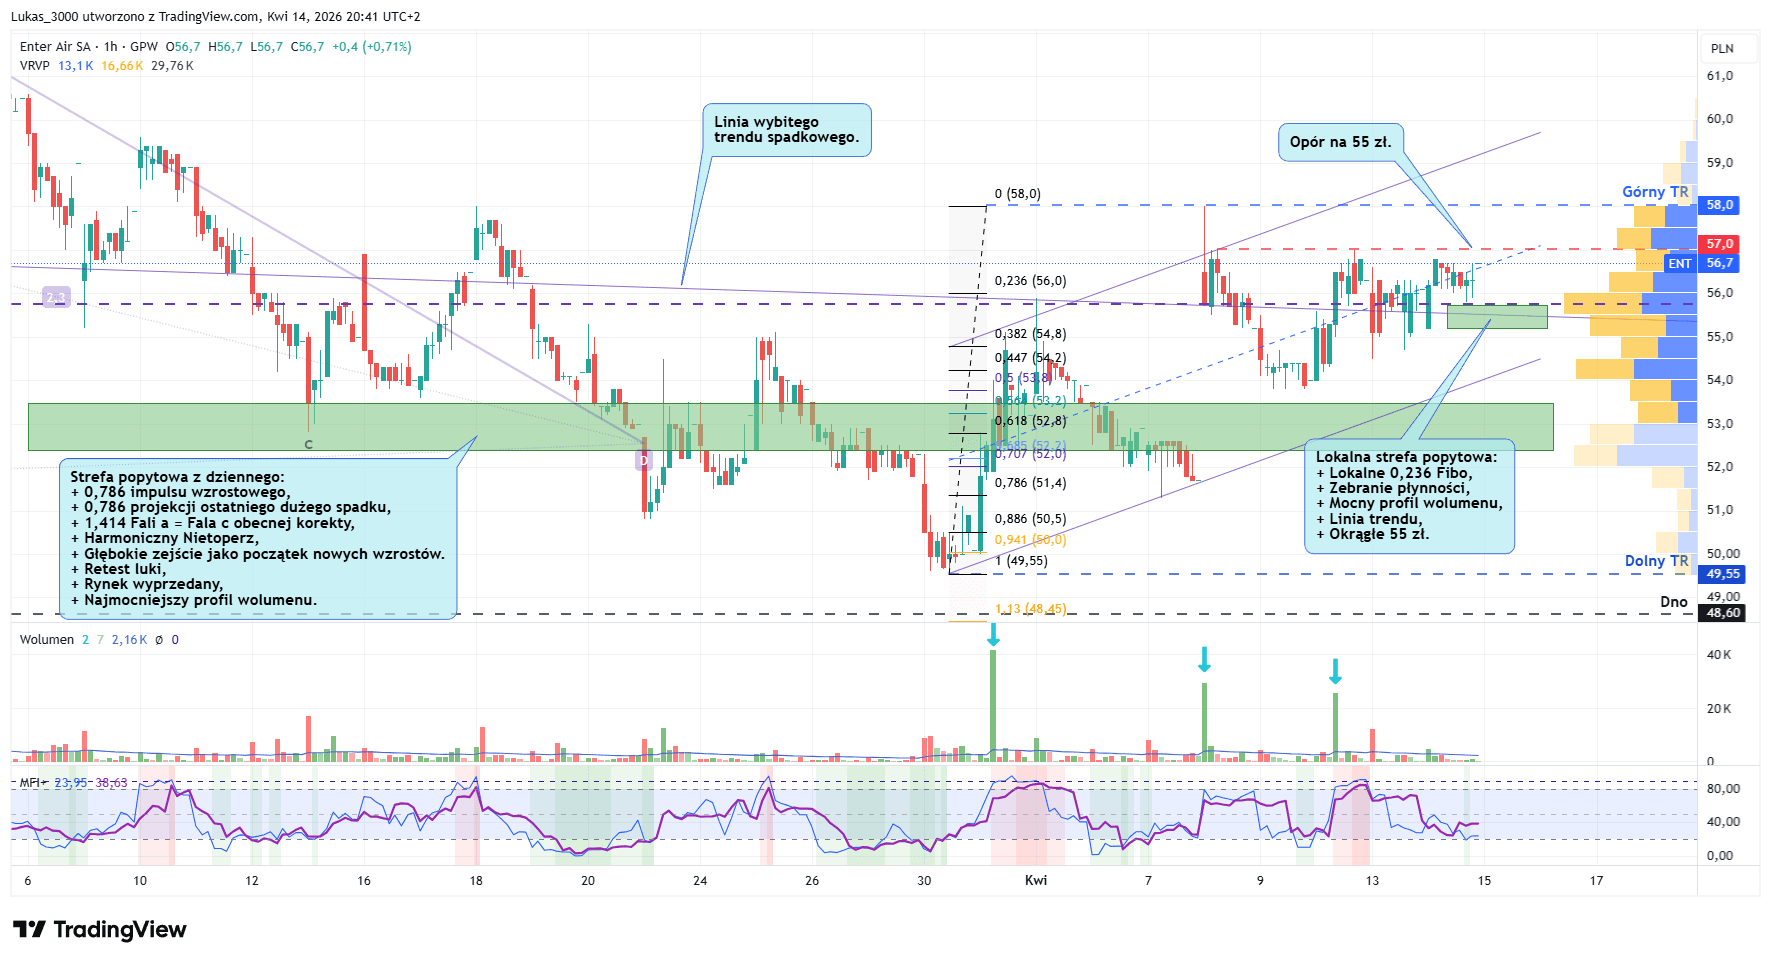The image size is (1771, 962).
Task: Click the red 57,0 price label
Action: pos(1719,244)
